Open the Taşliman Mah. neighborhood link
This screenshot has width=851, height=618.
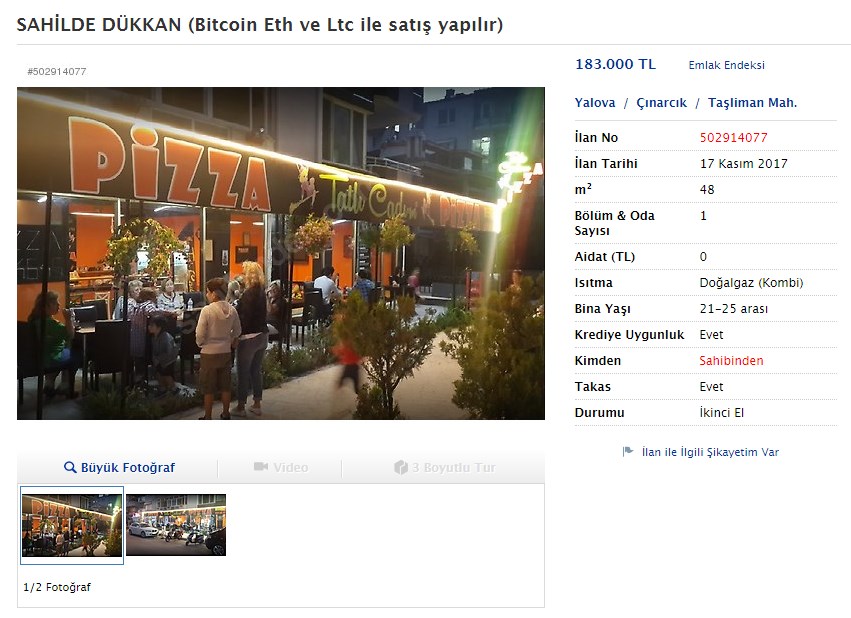click(752, 103)
